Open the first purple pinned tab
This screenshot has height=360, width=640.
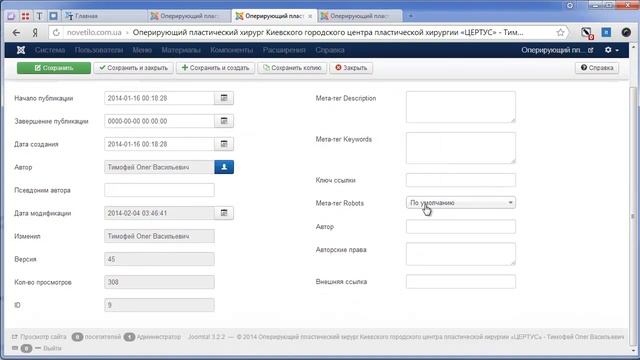pyautogui.click(x=11, y=16)
